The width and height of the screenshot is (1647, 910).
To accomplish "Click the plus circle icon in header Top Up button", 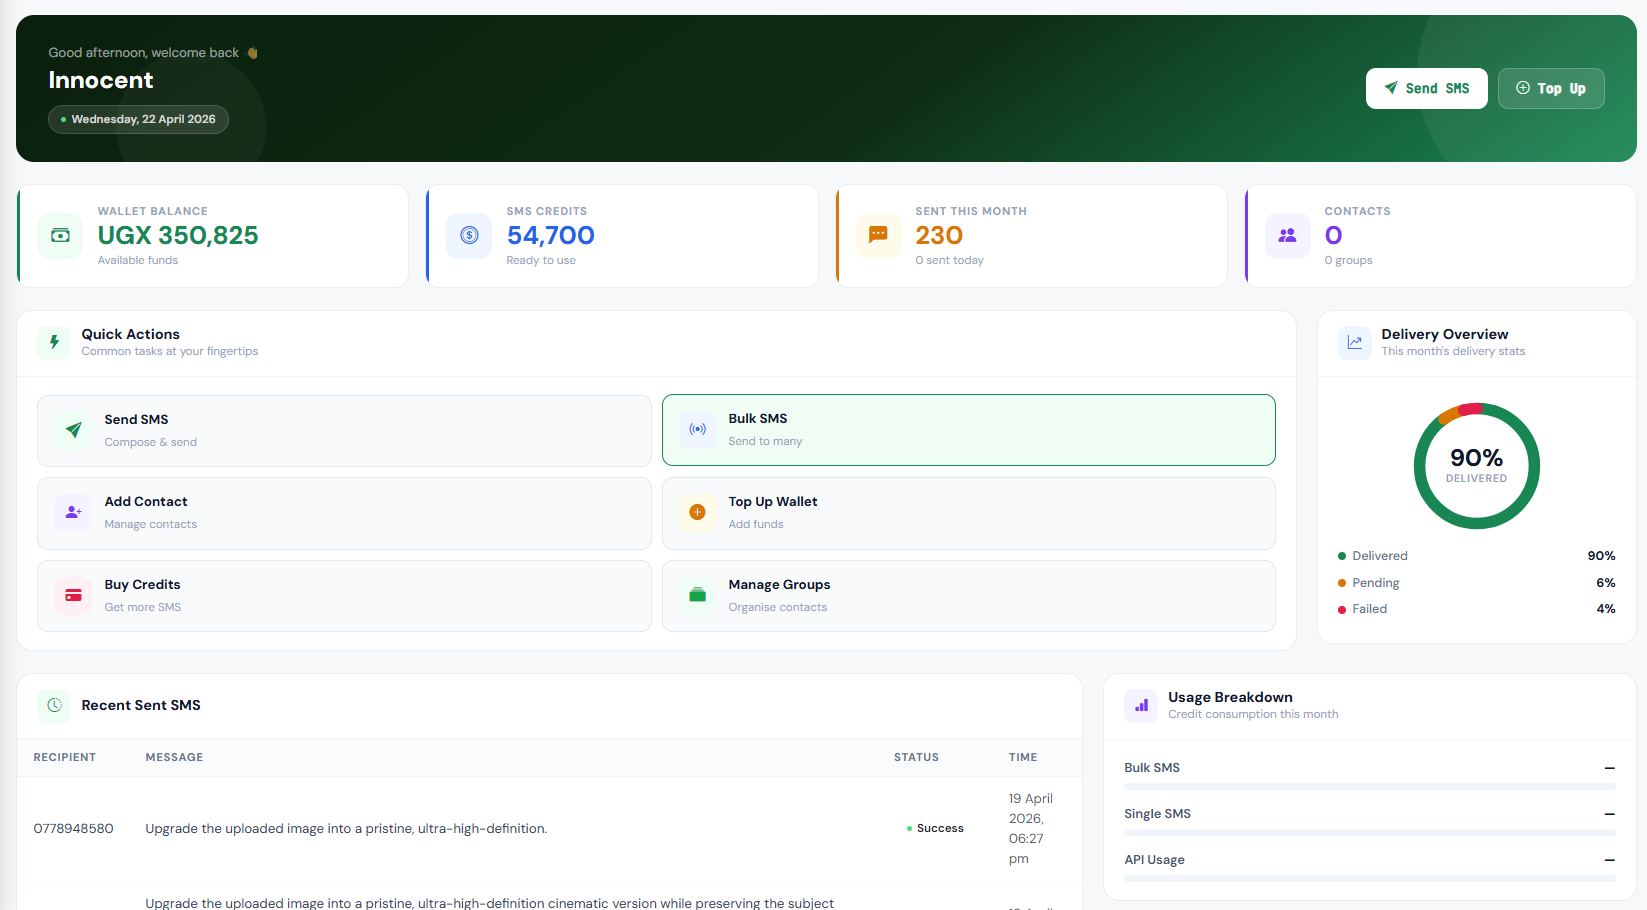I will [x=1523, y=88].
